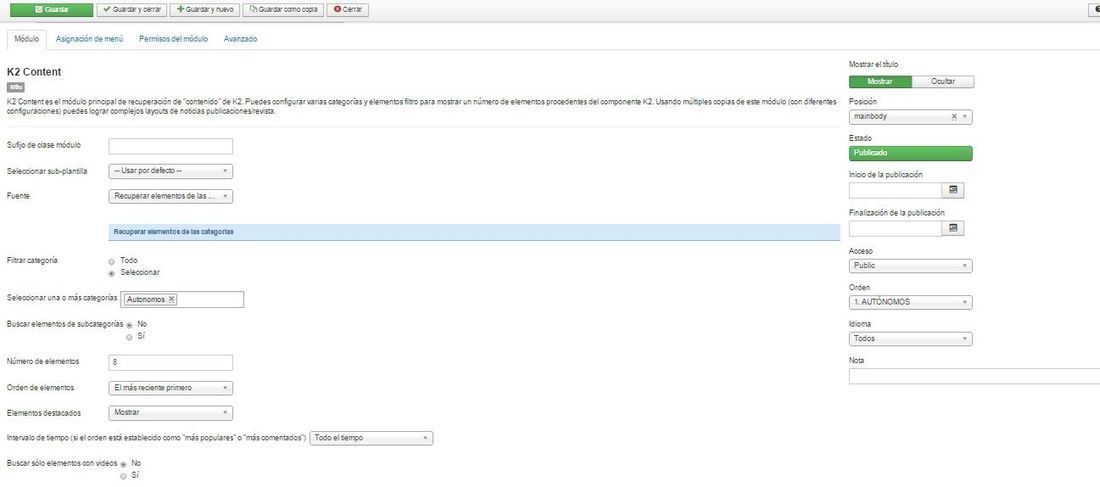Open calendar for Finalización de la publicación
This screenshot has width=1100, height=487.
point(953,228)
